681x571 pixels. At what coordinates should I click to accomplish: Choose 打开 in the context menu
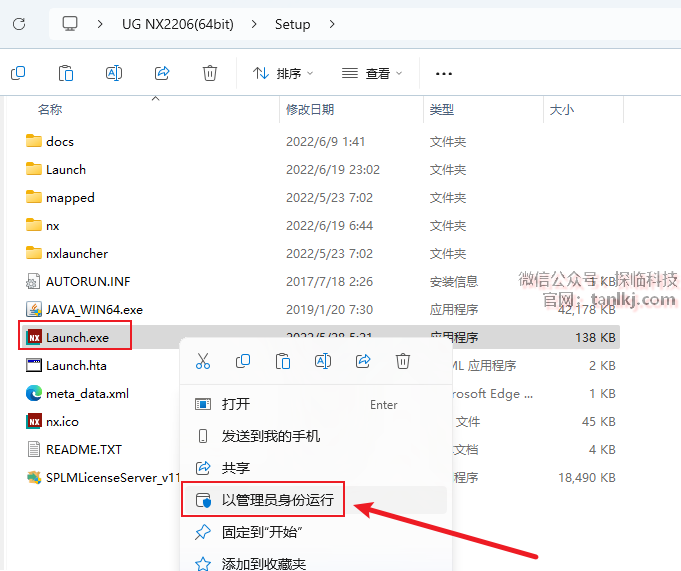point(236,404)
